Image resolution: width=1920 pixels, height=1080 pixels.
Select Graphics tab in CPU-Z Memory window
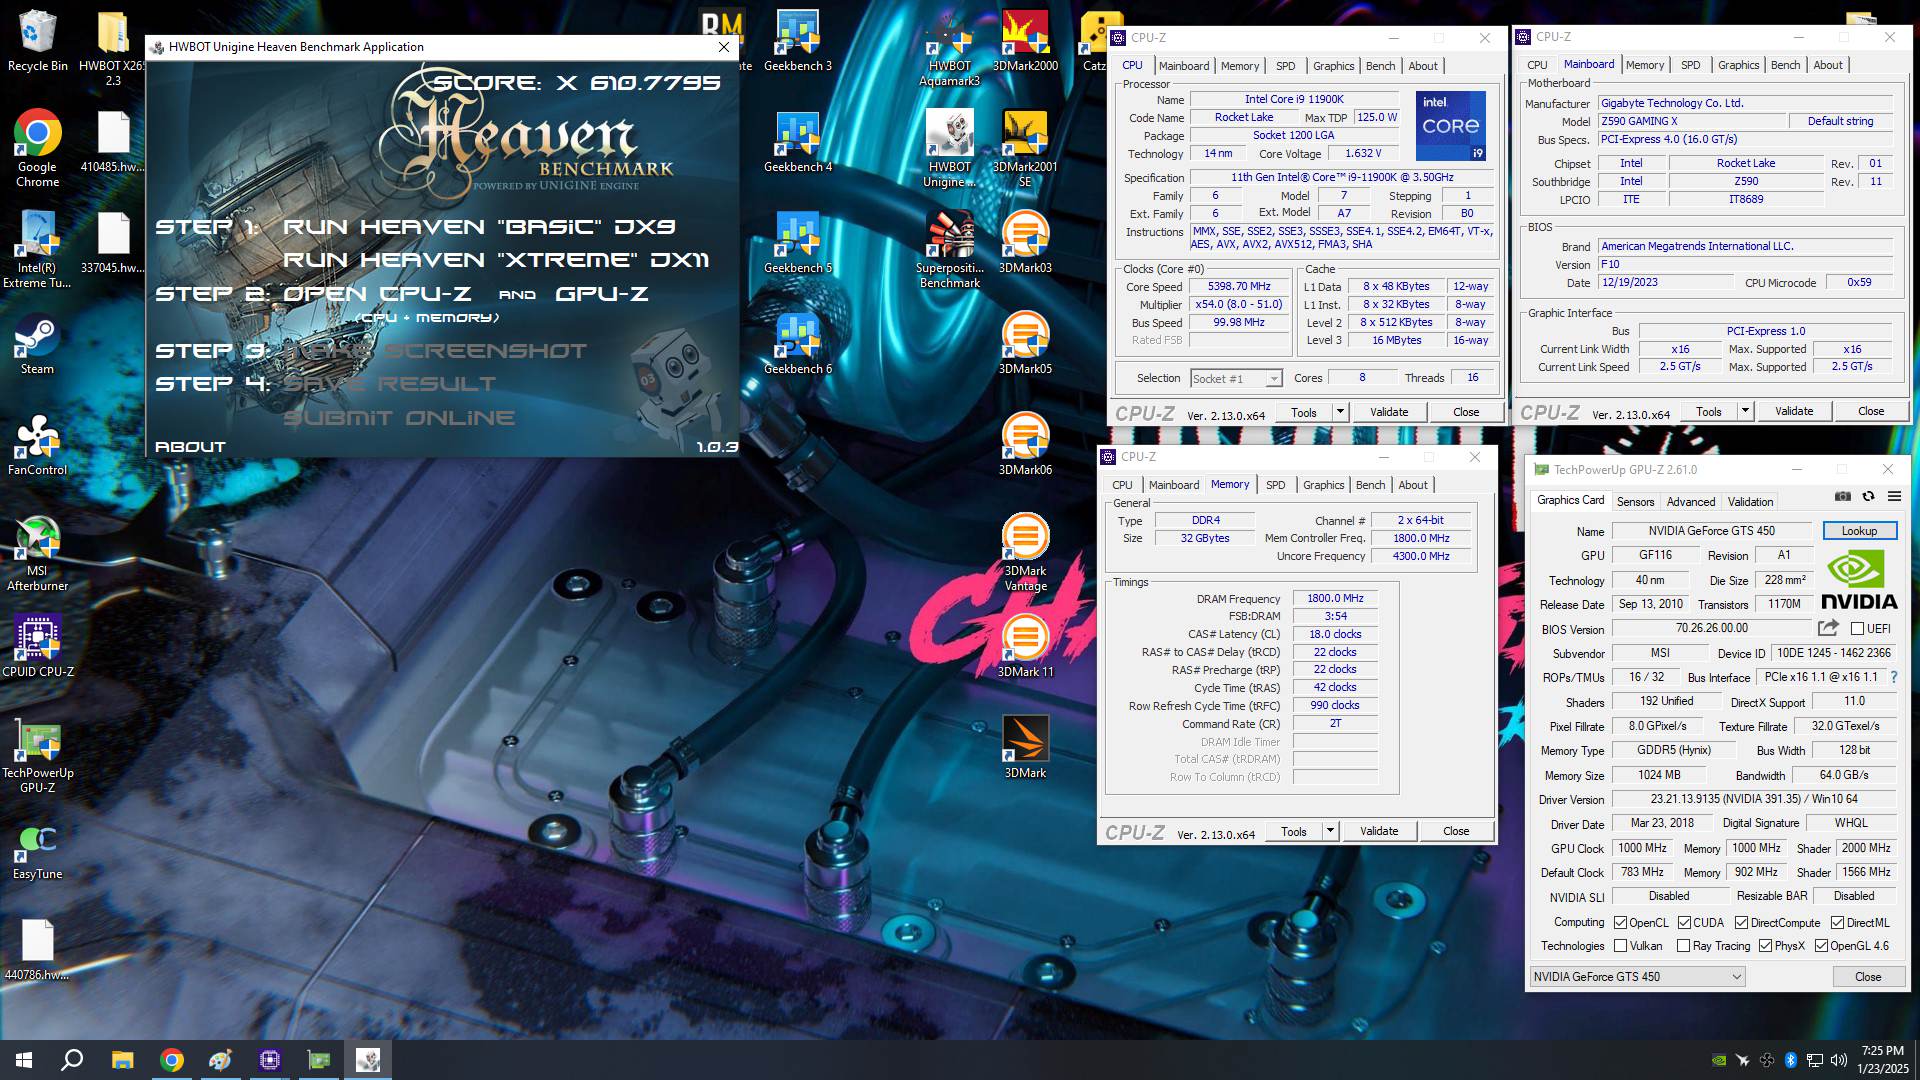pyautogui.click(x=1323, y=485)
